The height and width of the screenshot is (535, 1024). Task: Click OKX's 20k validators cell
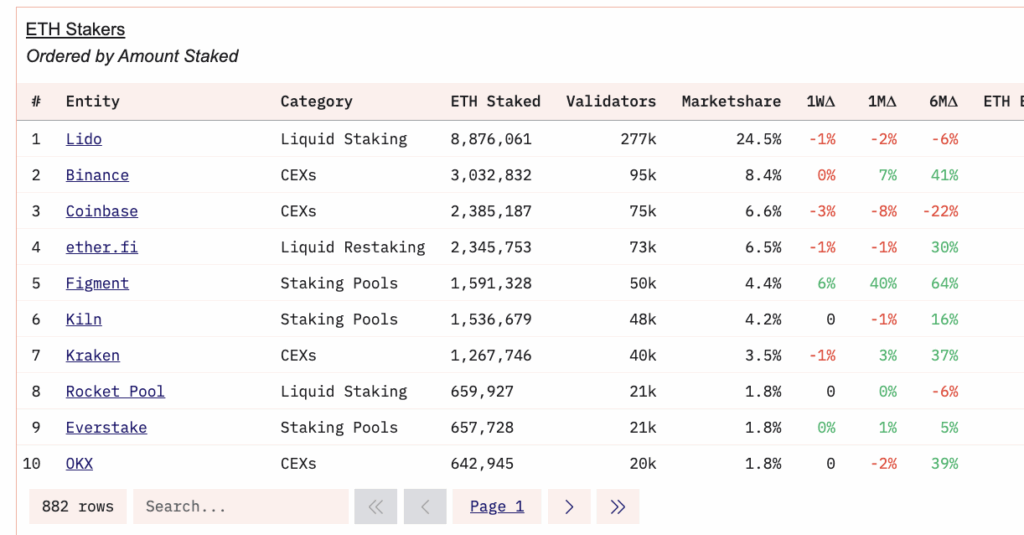pos(643,463)
